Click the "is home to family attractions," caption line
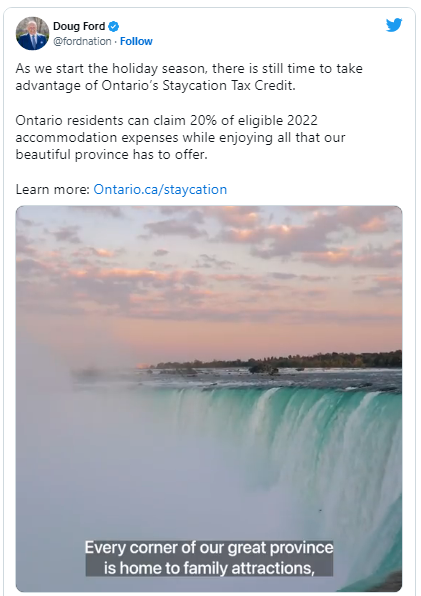Image resolution: width=421 pixels, height=596 pixels. [x=209, y=568]
